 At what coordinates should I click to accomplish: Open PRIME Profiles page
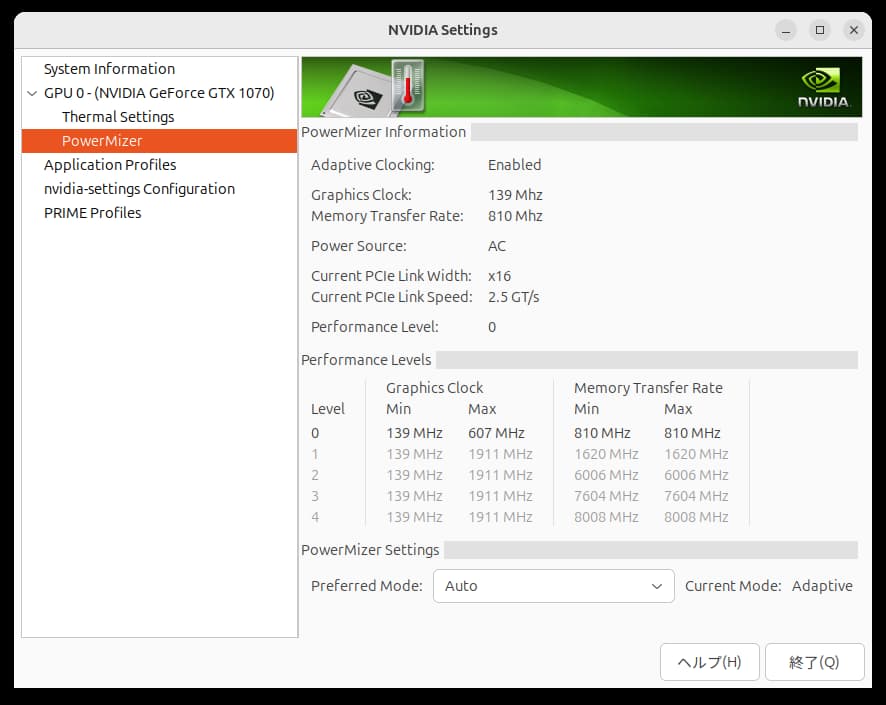tap(93, 213)
